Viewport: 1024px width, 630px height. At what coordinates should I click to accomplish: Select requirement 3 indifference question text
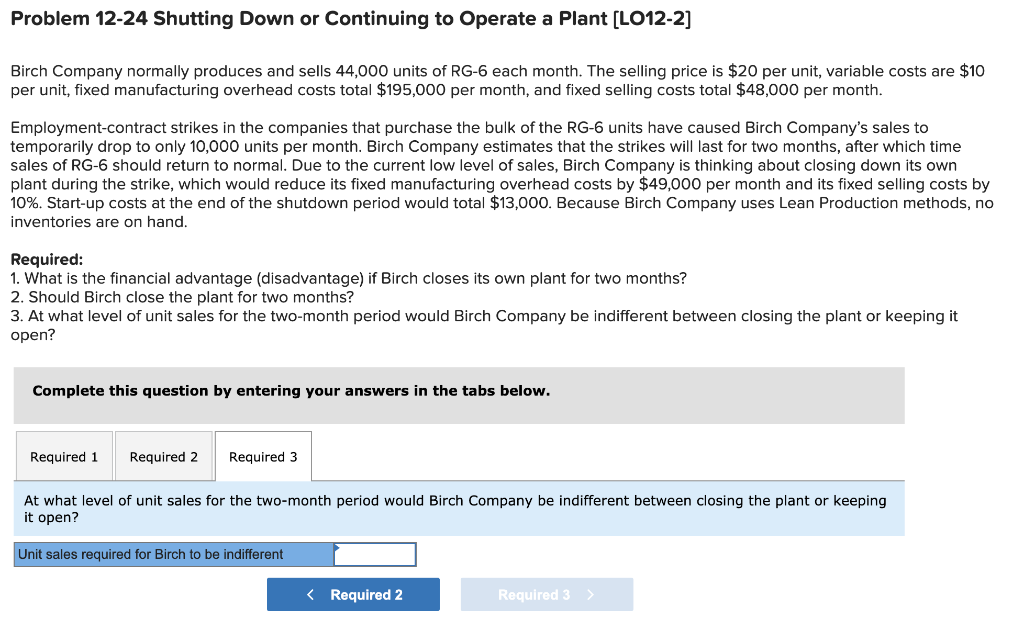(480, 315)
